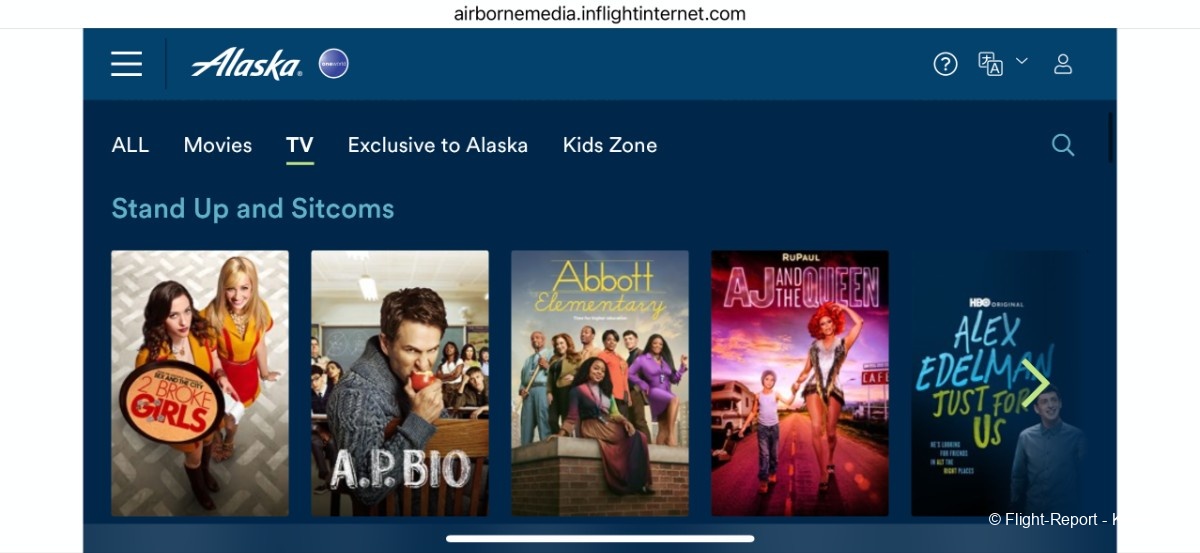
Task: Switch to the Movies tab
Action: (217, 145)
